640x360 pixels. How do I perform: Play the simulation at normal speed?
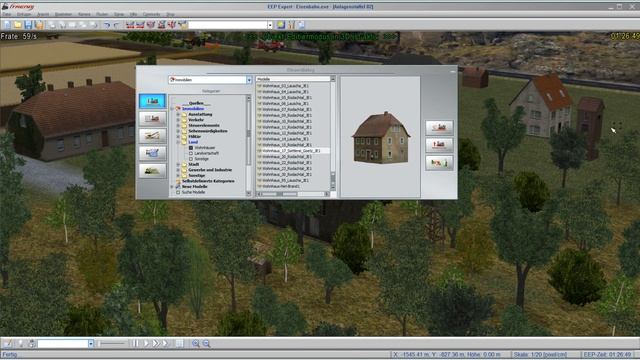pyautogui.click(x=146, y=344)
